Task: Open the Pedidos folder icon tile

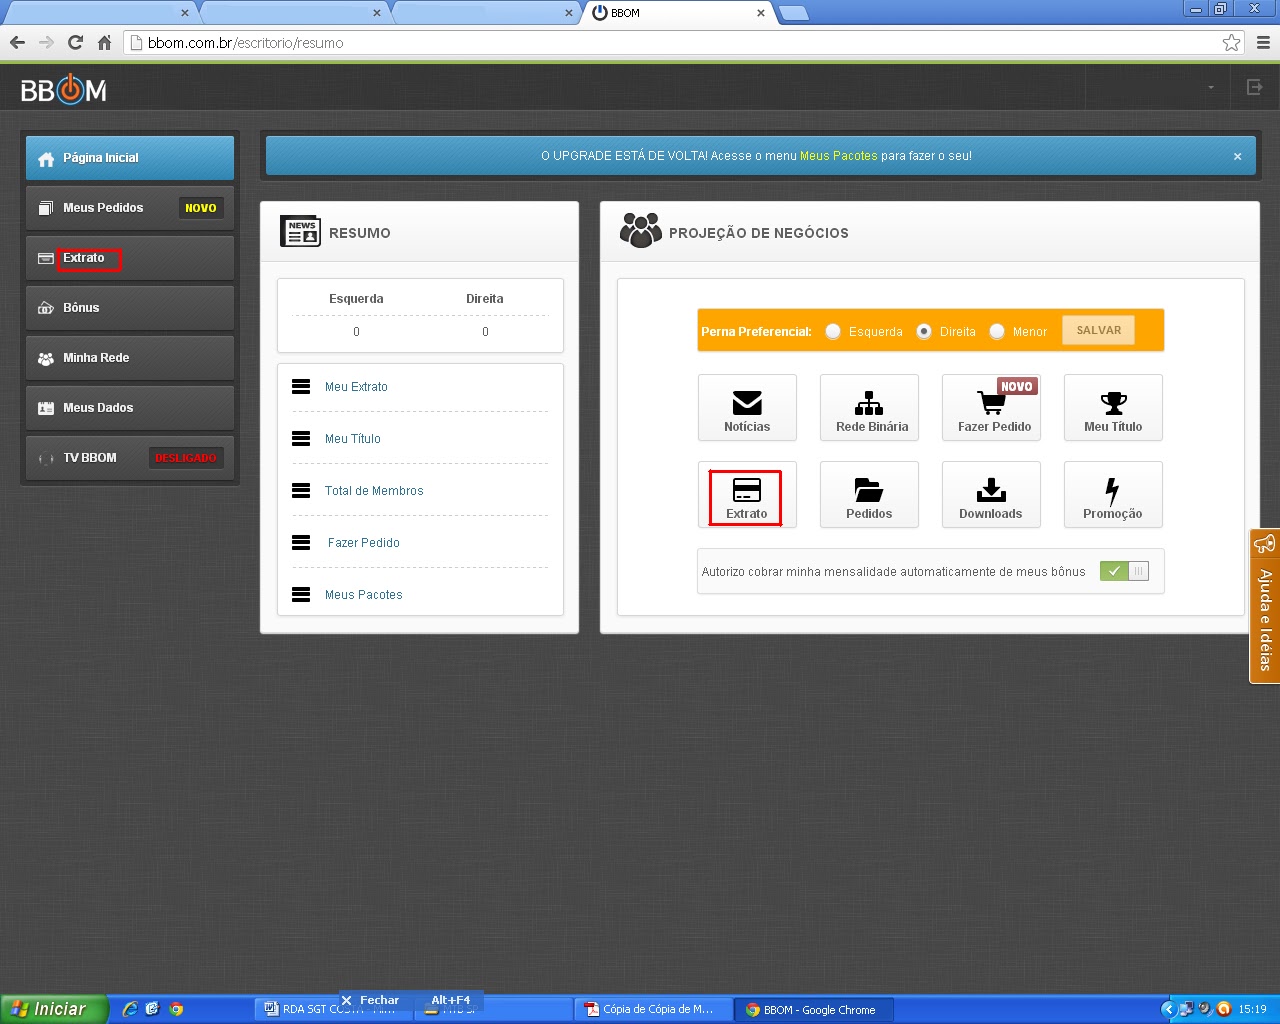Action: click(869, 495)
